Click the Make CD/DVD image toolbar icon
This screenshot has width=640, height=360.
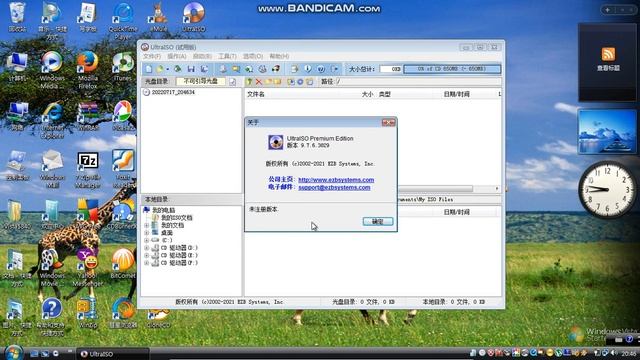pyautogui.click(x=223, y=69)
